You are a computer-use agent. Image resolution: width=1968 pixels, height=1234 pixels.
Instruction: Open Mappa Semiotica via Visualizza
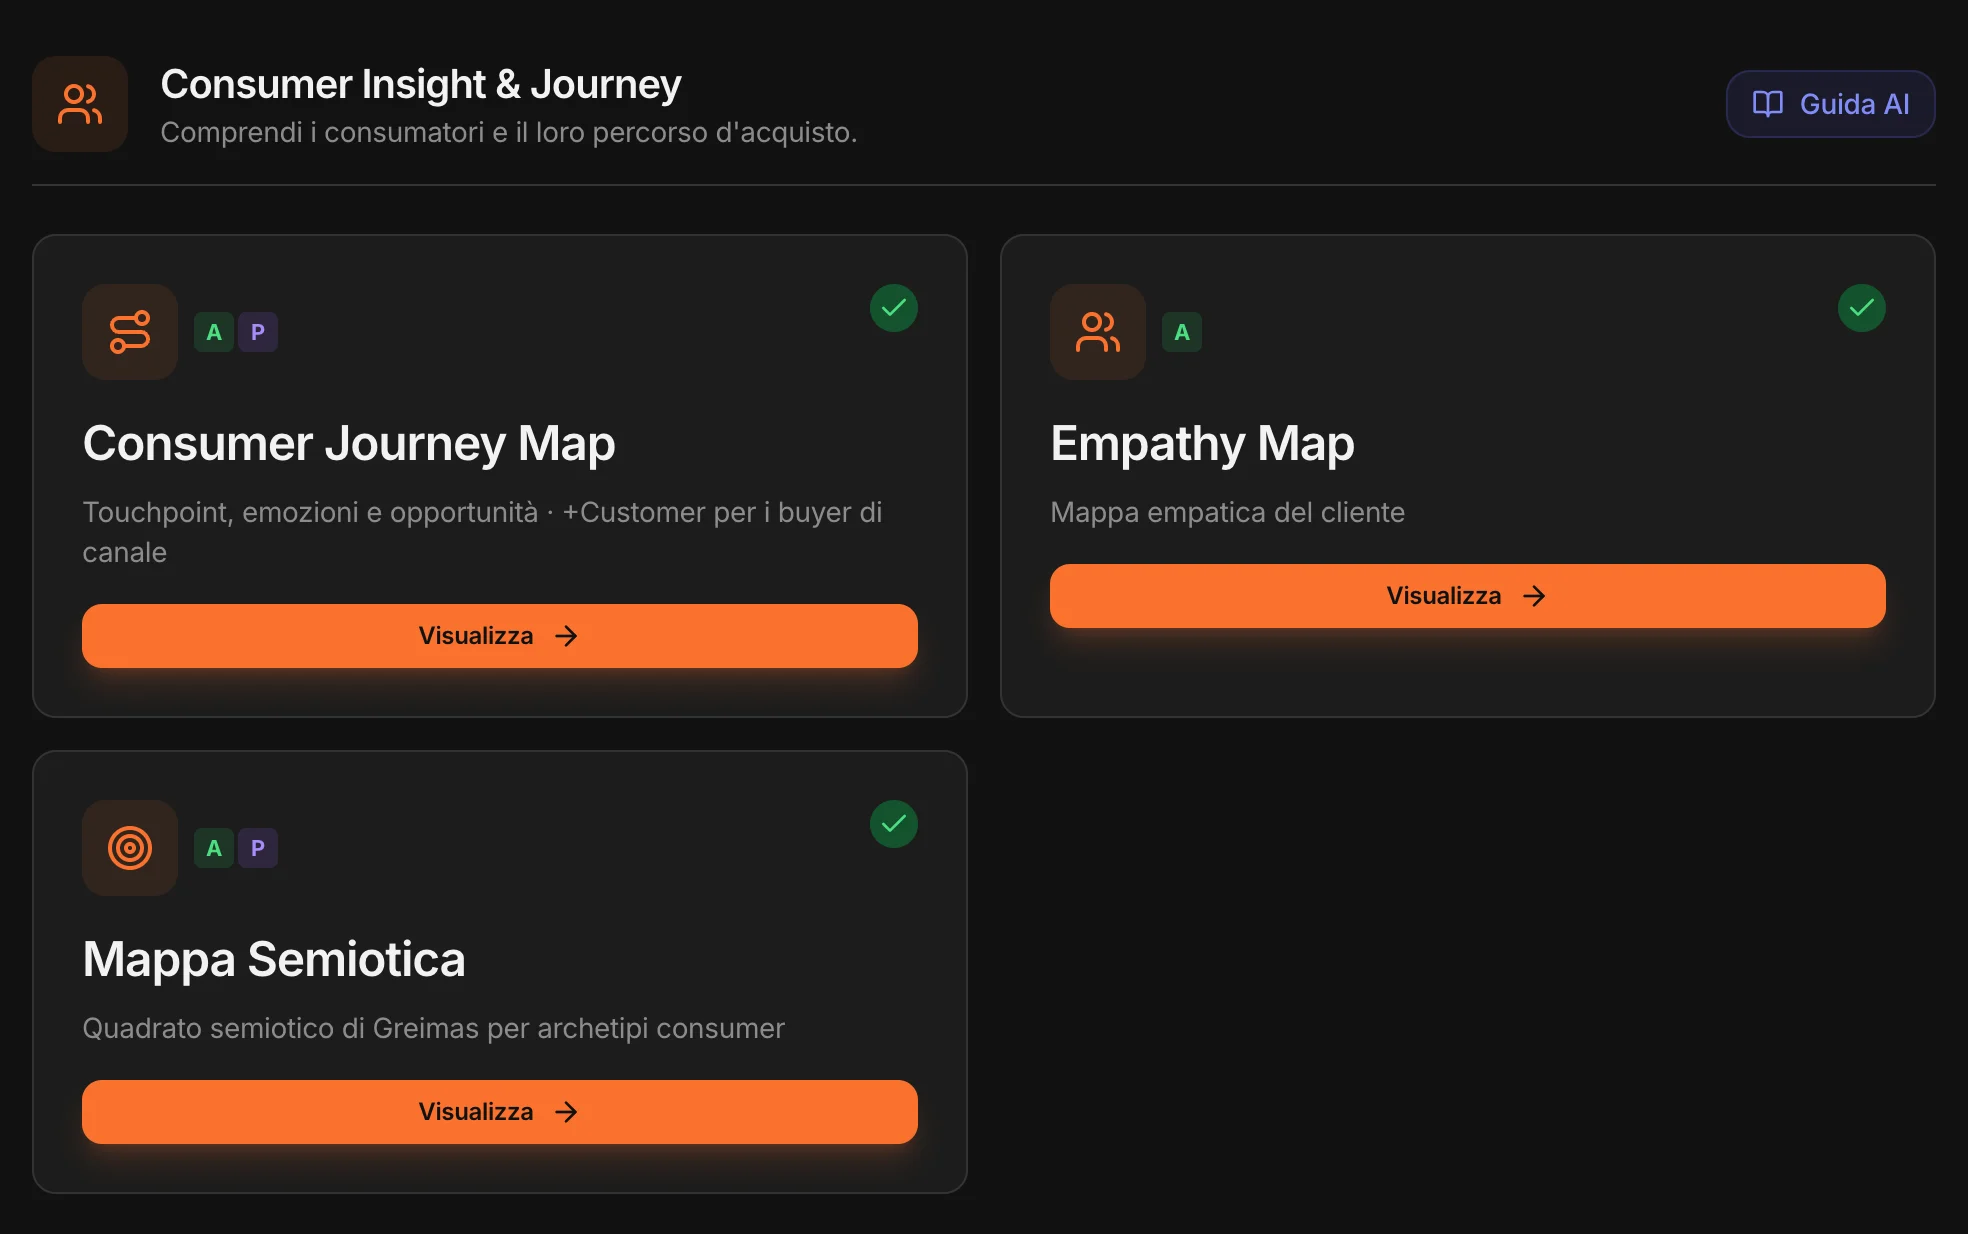point(500,1112)
